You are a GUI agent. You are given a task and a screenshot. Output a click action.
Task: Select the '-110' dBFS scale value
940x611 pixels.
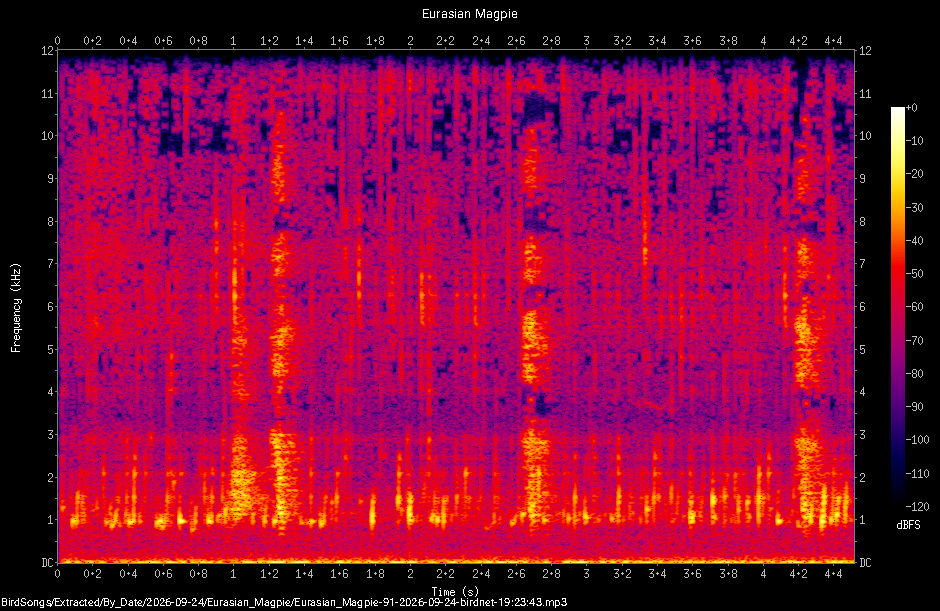917,474
